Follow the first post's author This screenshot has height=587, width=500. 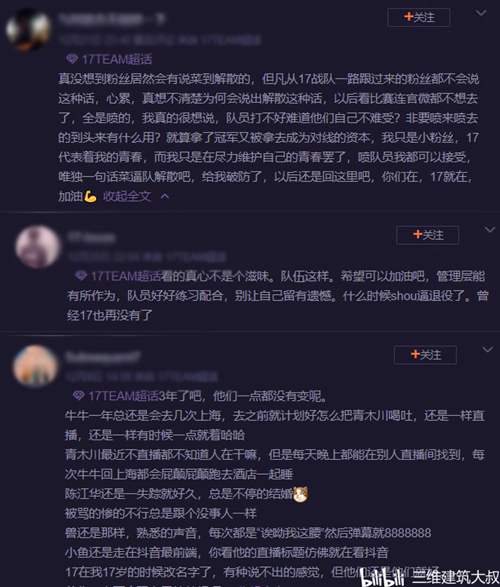point(419,17)
